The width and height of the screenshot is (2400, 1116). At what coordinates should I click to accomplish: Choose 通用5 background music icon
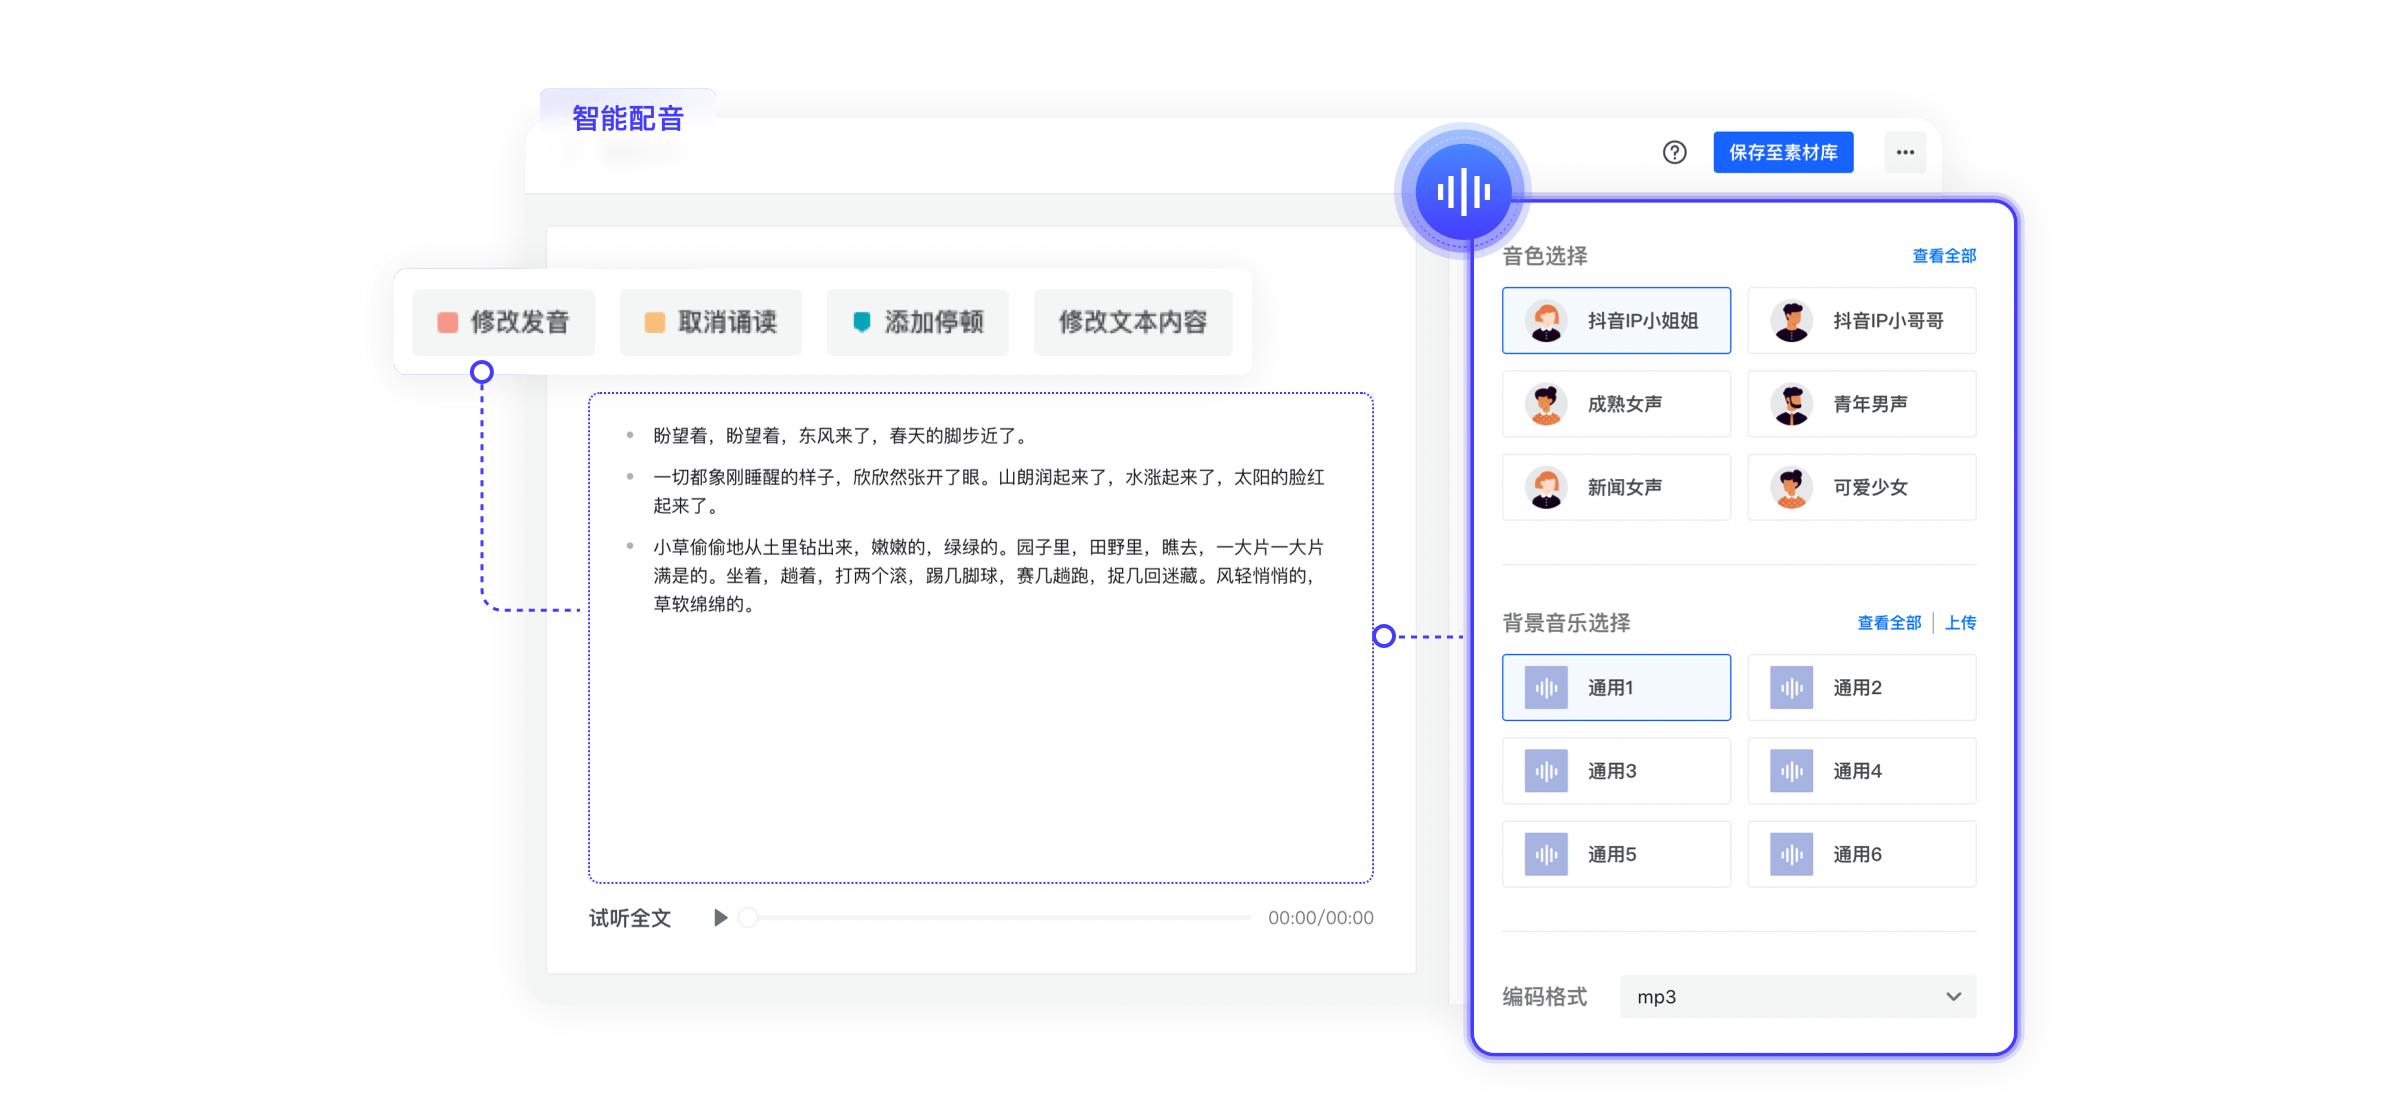coord(1546,855)
